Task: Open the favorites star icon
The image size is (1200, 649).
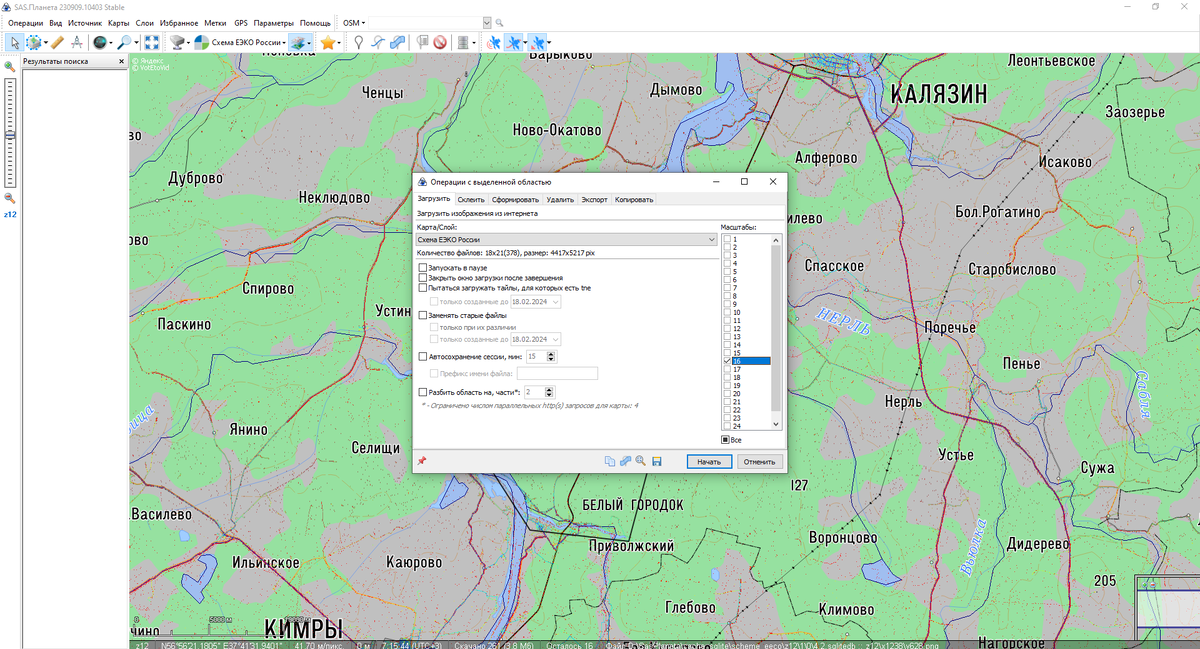Action: (x=327, y=42)
